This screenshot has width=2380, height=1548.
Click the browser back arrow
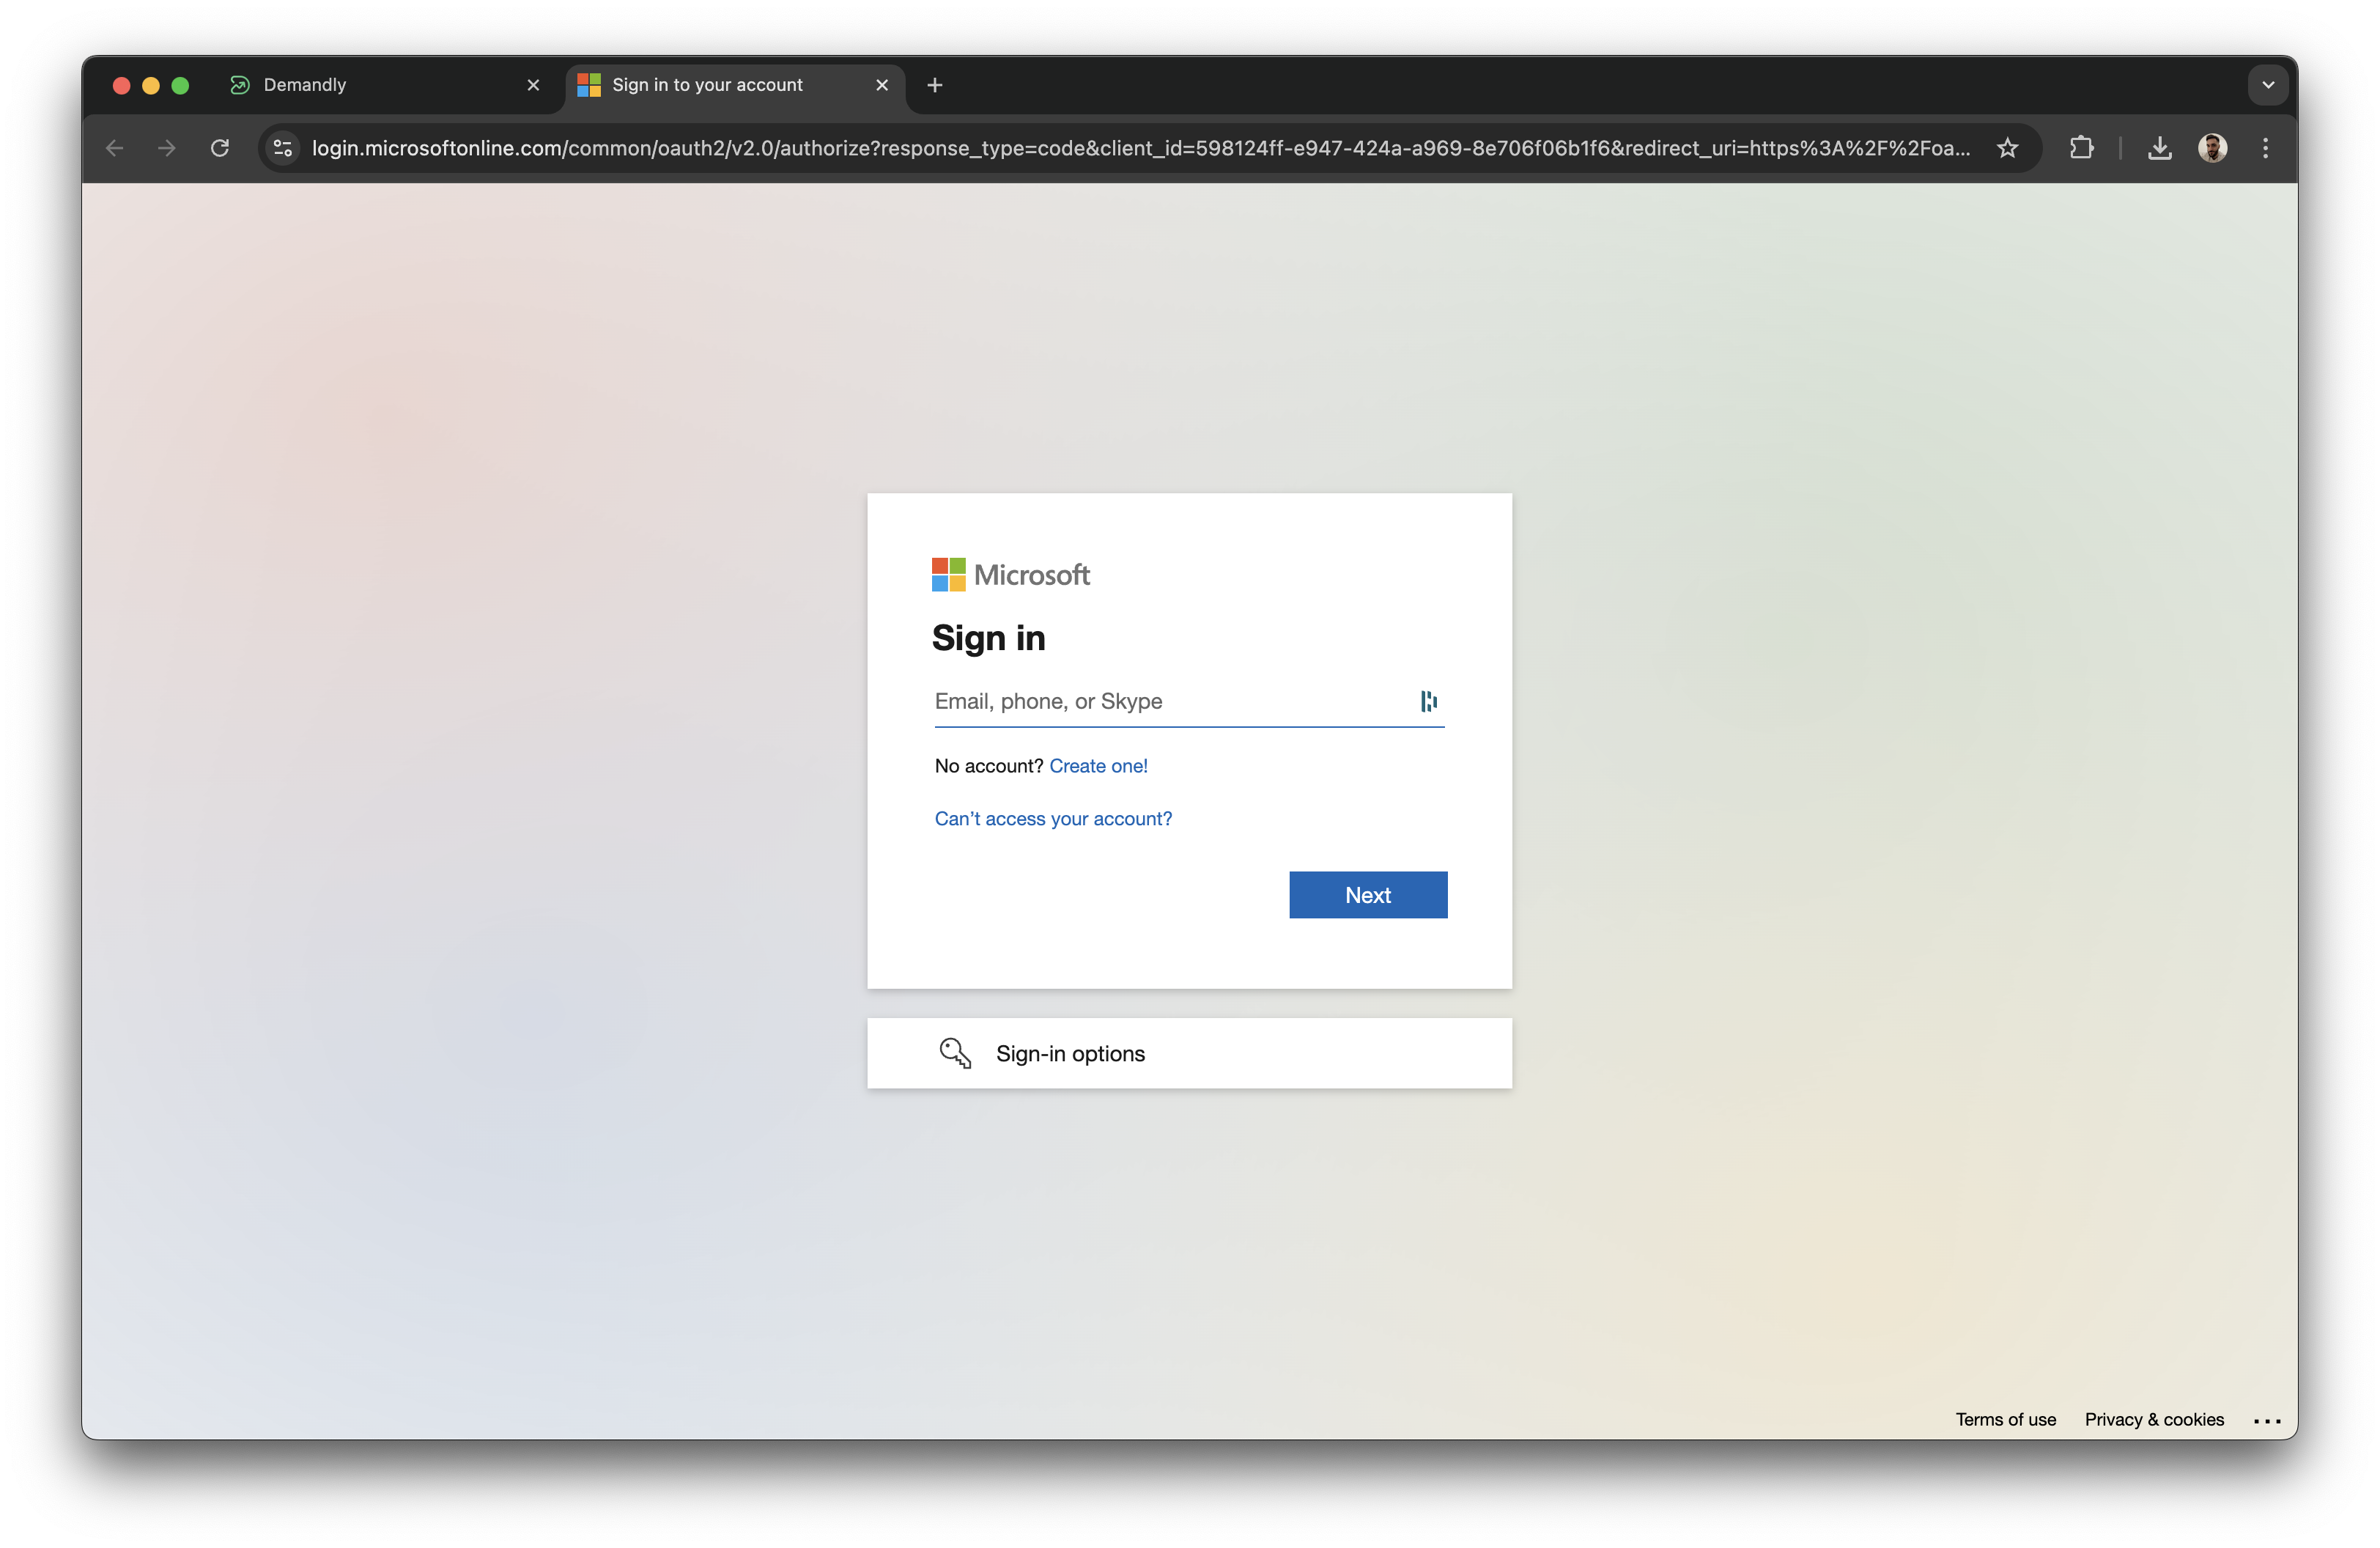pyautogui.click(x=114, y=148)
